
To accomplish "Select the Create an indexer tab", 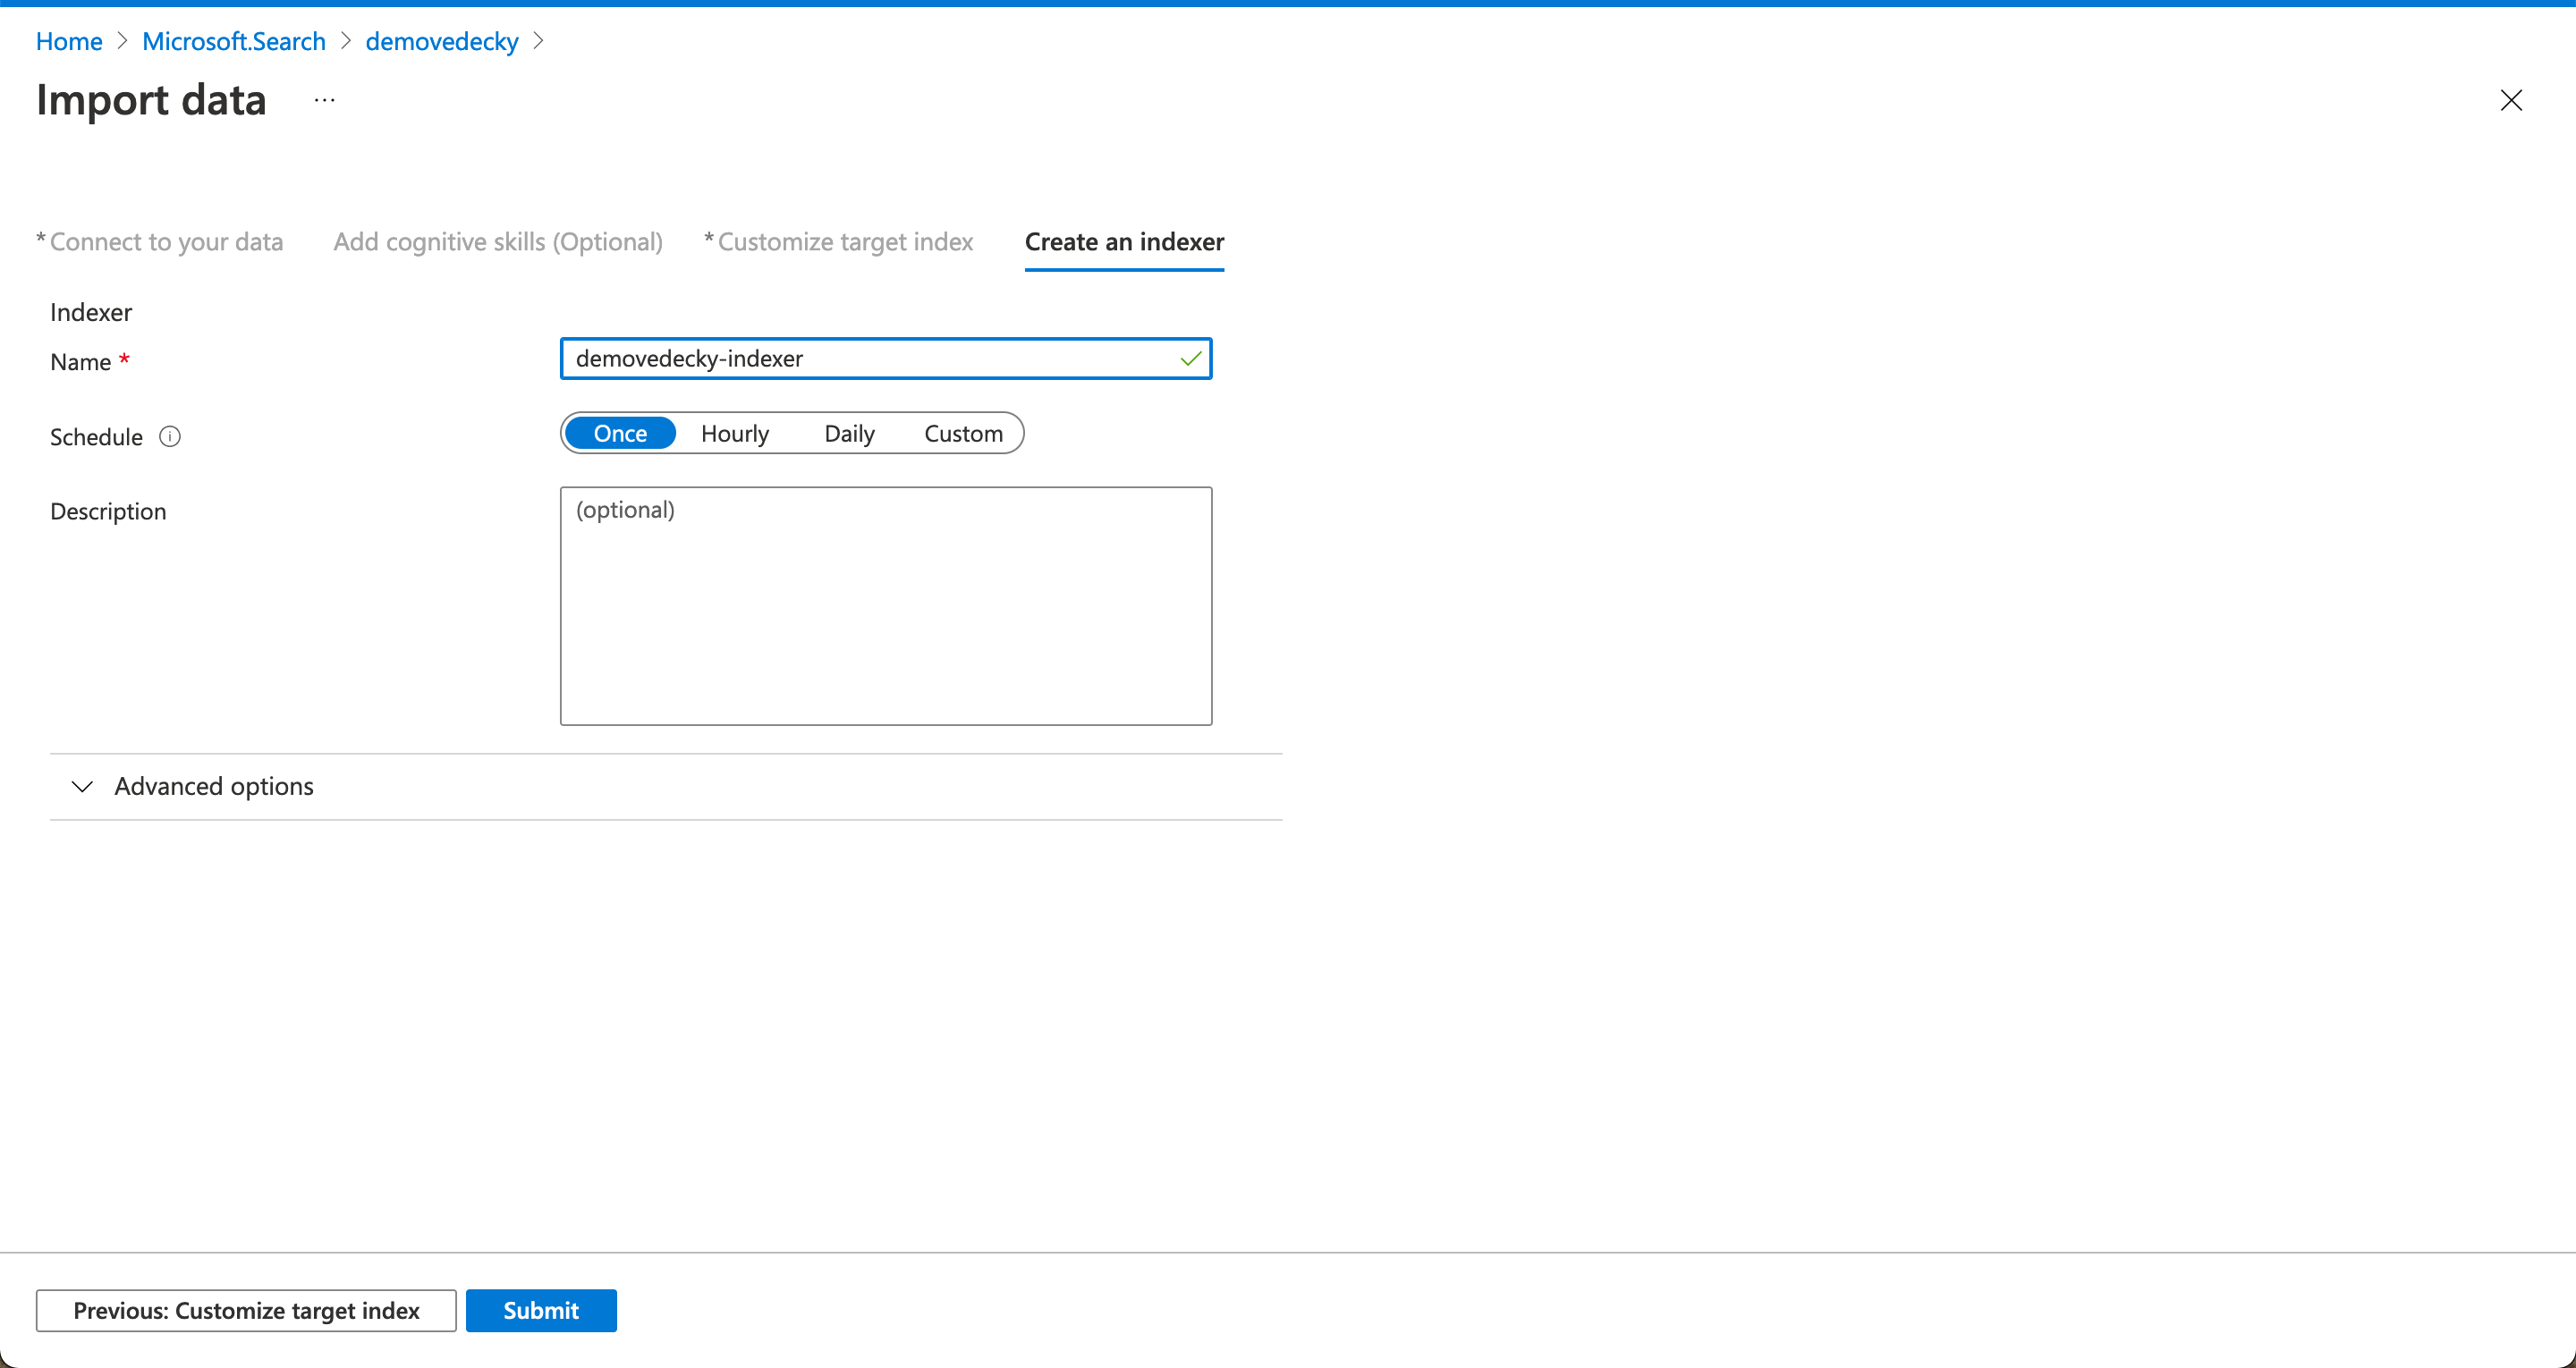I will (1124, 242).
